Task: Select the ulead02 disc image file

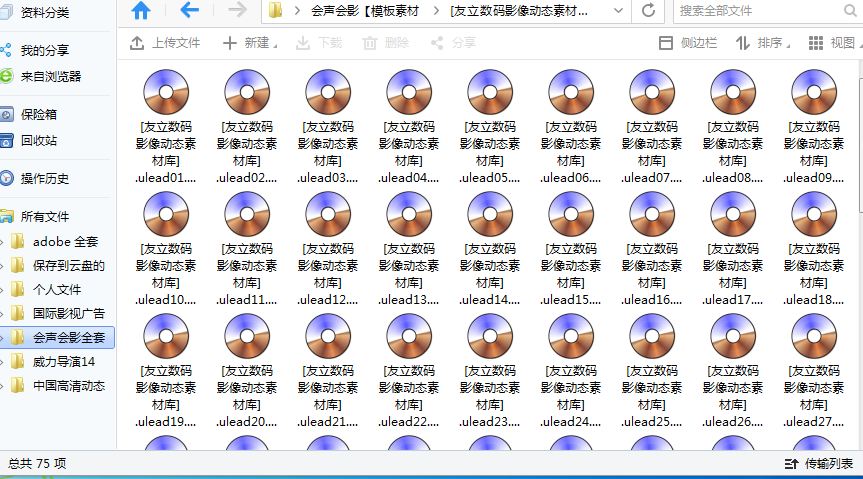Action: tap(247, 126)
